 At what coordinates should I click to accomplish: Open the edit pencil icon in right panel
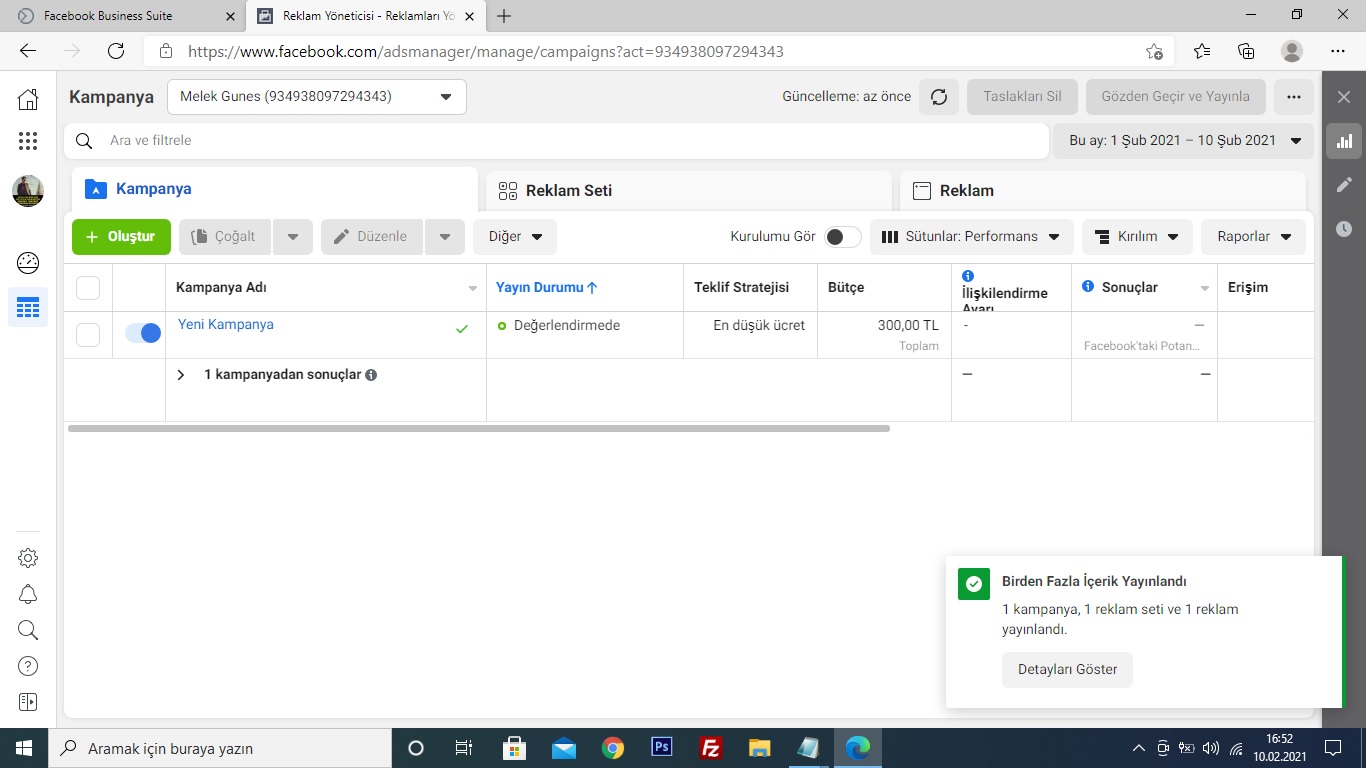coord(1344,185)
